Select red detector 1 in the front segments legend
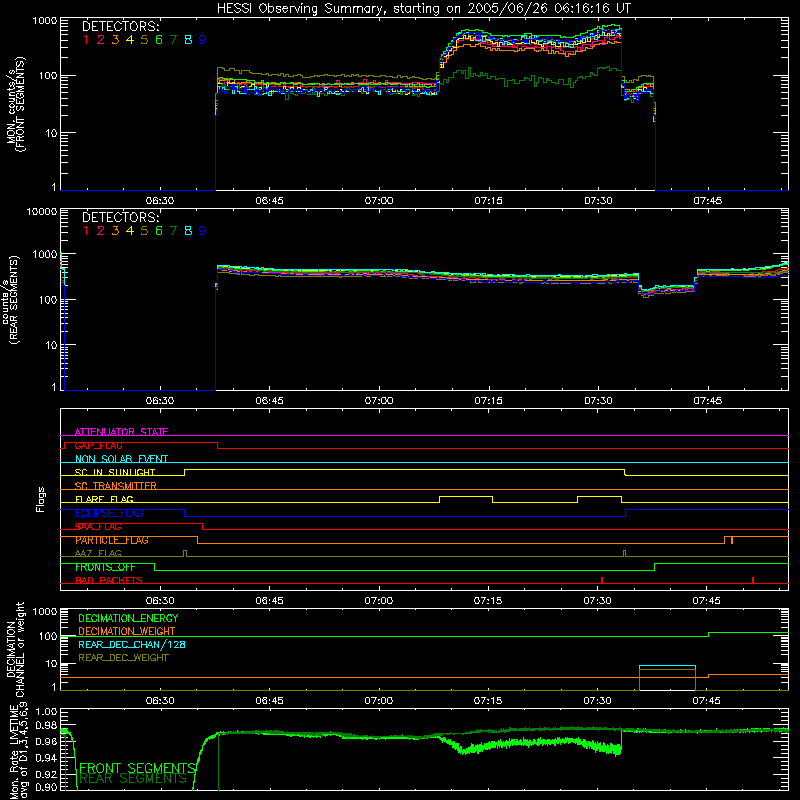800x800 pixels. click(x=86, y=40)
